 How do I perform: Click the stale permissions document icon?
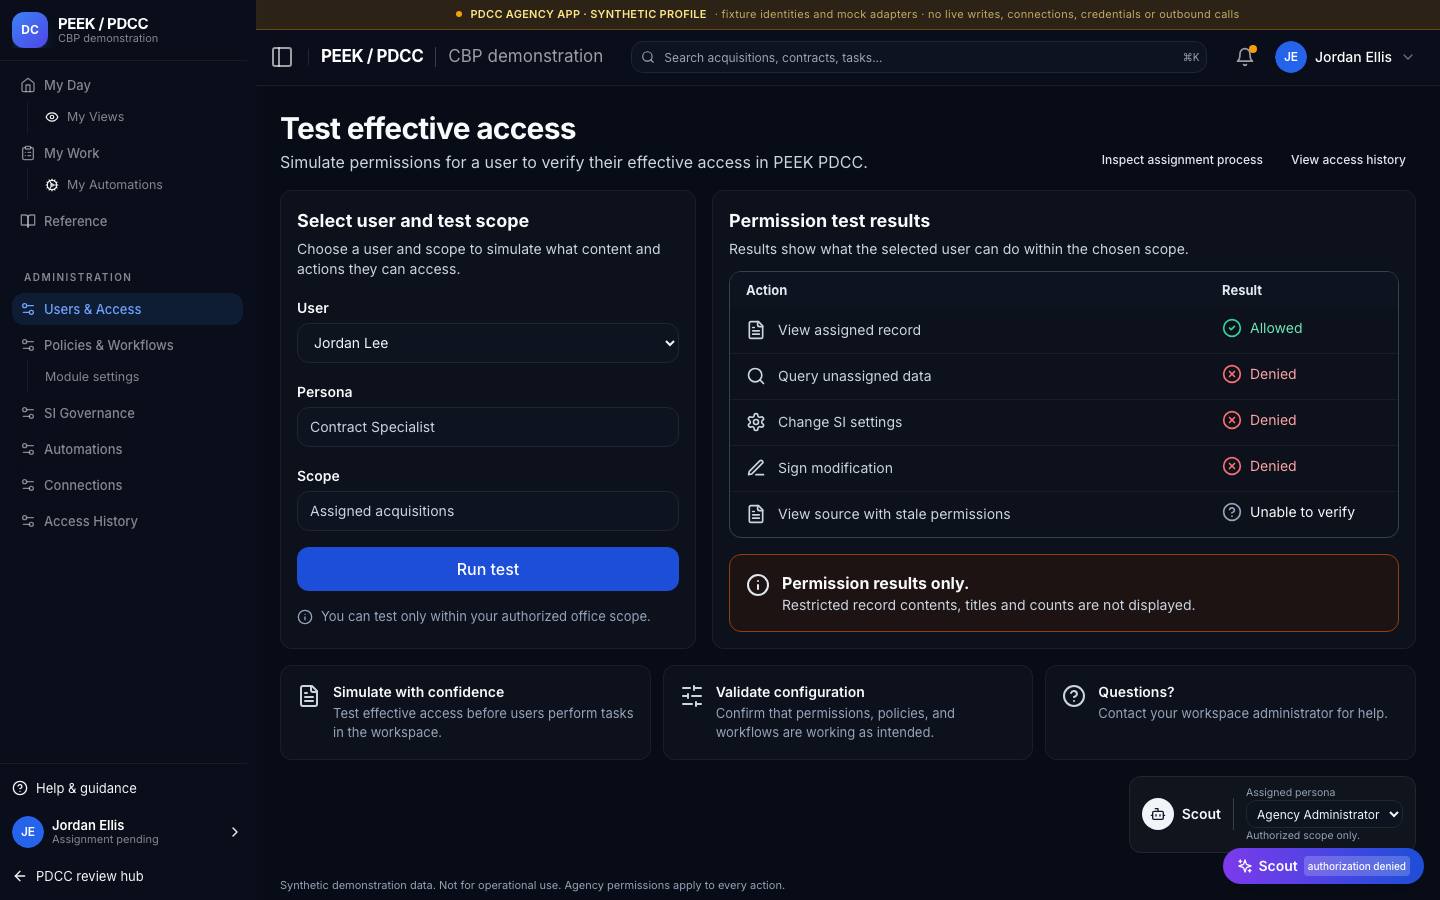pyautogui.click(x=756, y=514)
